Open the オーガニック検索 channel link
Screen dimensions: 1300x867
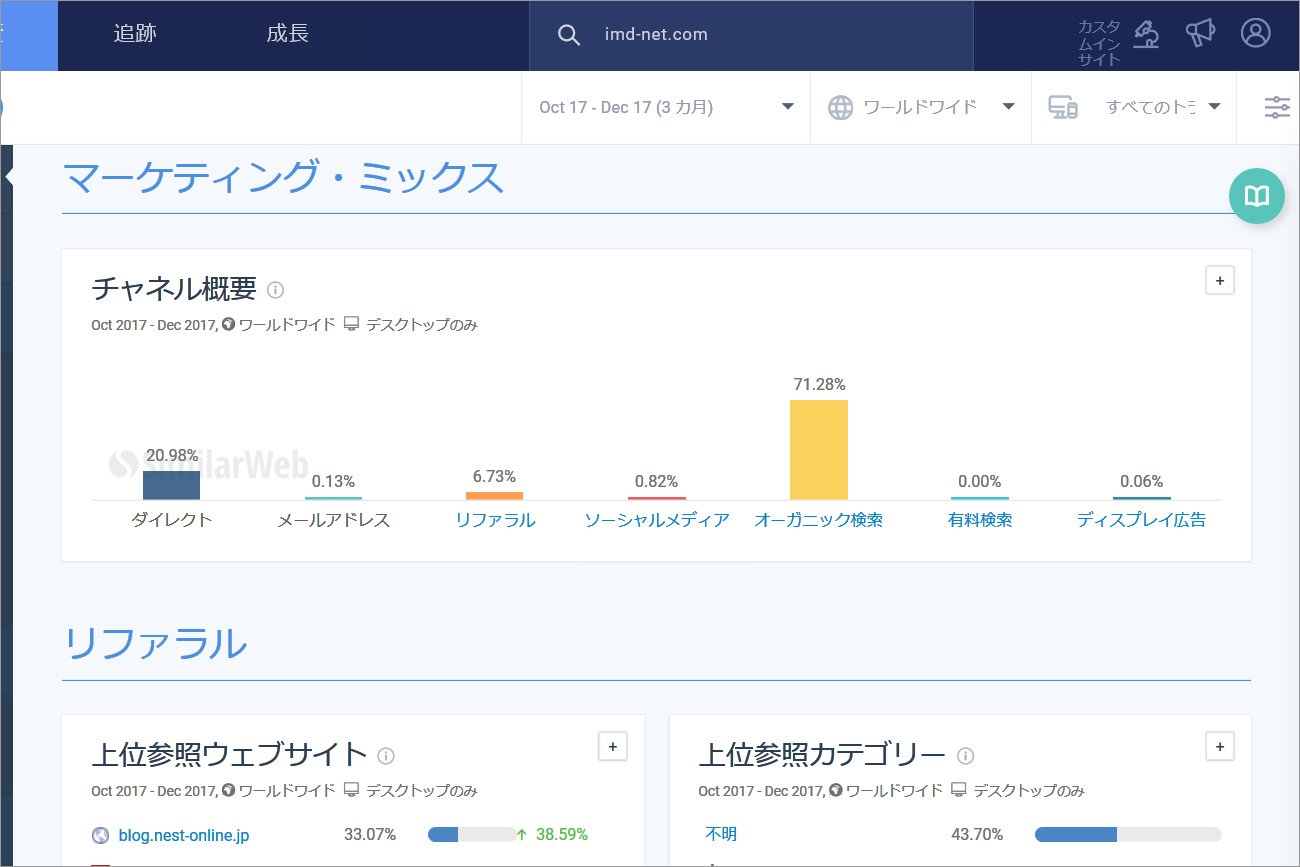click(819, 520)
